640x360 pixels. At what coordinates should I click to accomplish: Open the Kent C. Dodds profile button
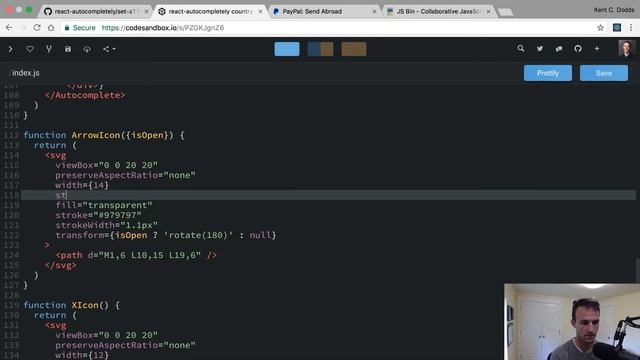coord(613,10)
